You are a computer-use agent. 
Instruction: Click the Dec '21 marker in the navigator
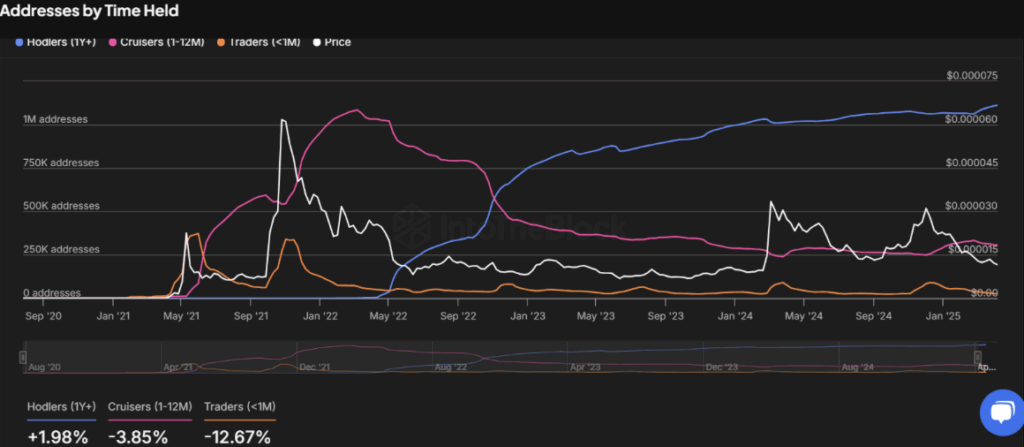313,367
